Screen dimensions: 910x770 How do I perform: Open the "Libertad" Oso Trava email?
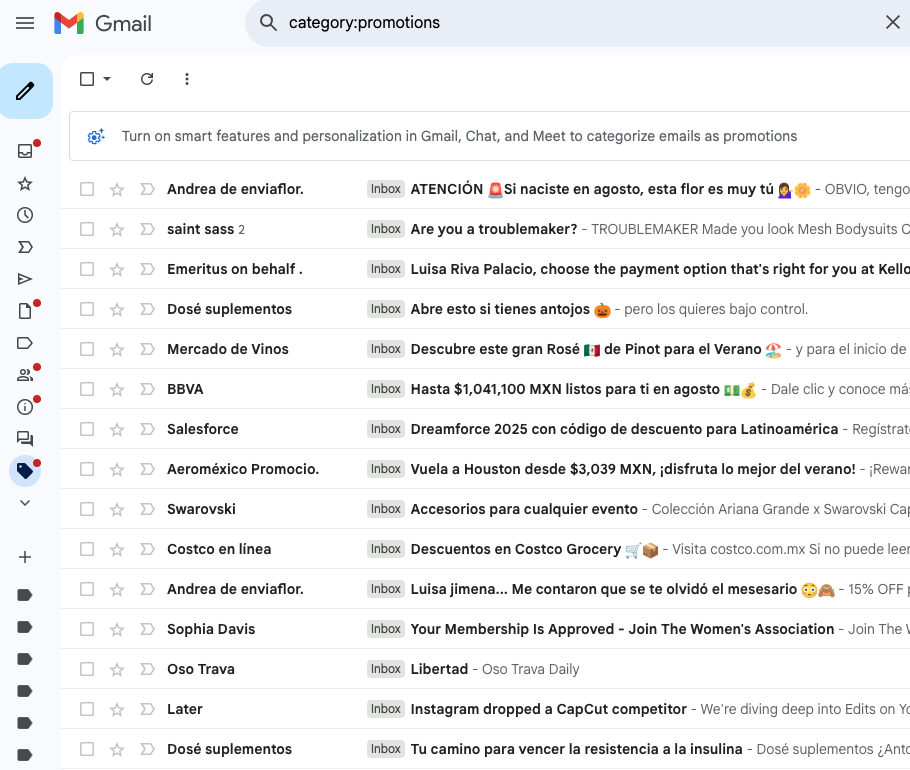point(439,669)
